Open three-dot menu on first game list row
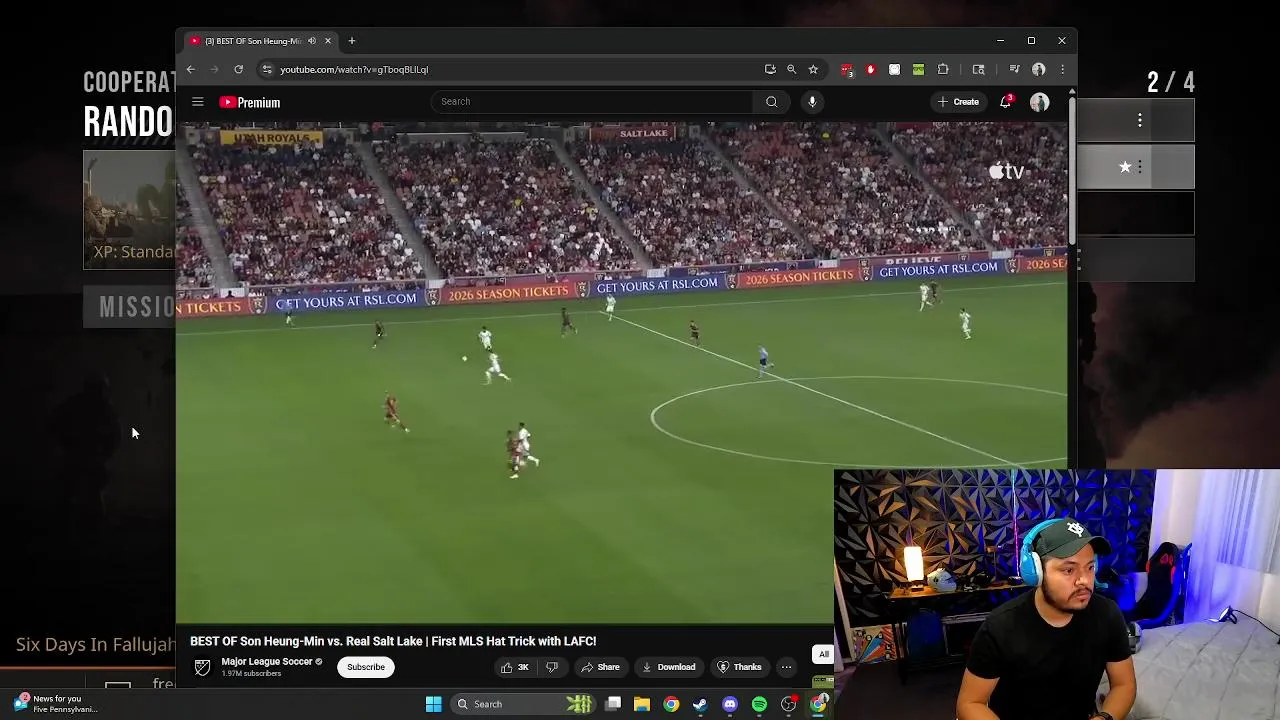Screen dimensions: 1280x720 (1140, 121)
